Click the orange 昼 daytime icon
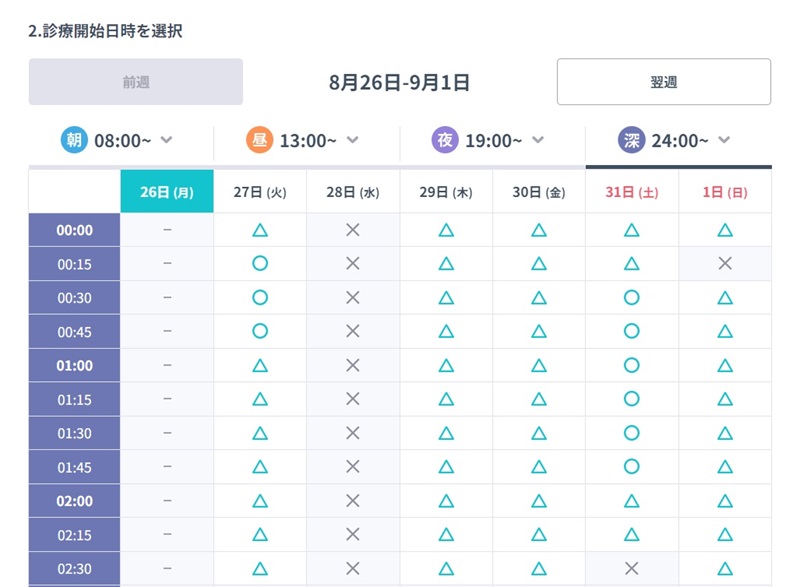This screenshot has width=800, height=587. (260, 140)
